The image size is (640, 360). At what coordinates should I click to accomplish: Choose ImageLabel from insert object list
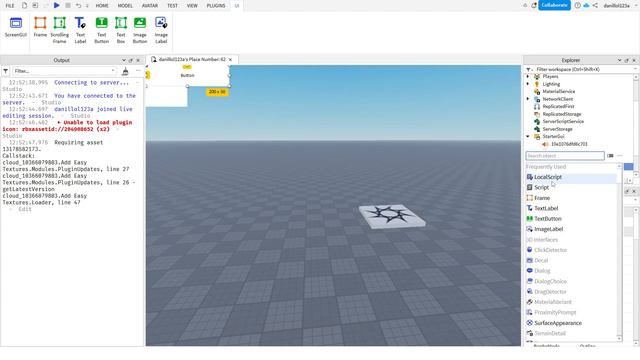coord(571,229)
